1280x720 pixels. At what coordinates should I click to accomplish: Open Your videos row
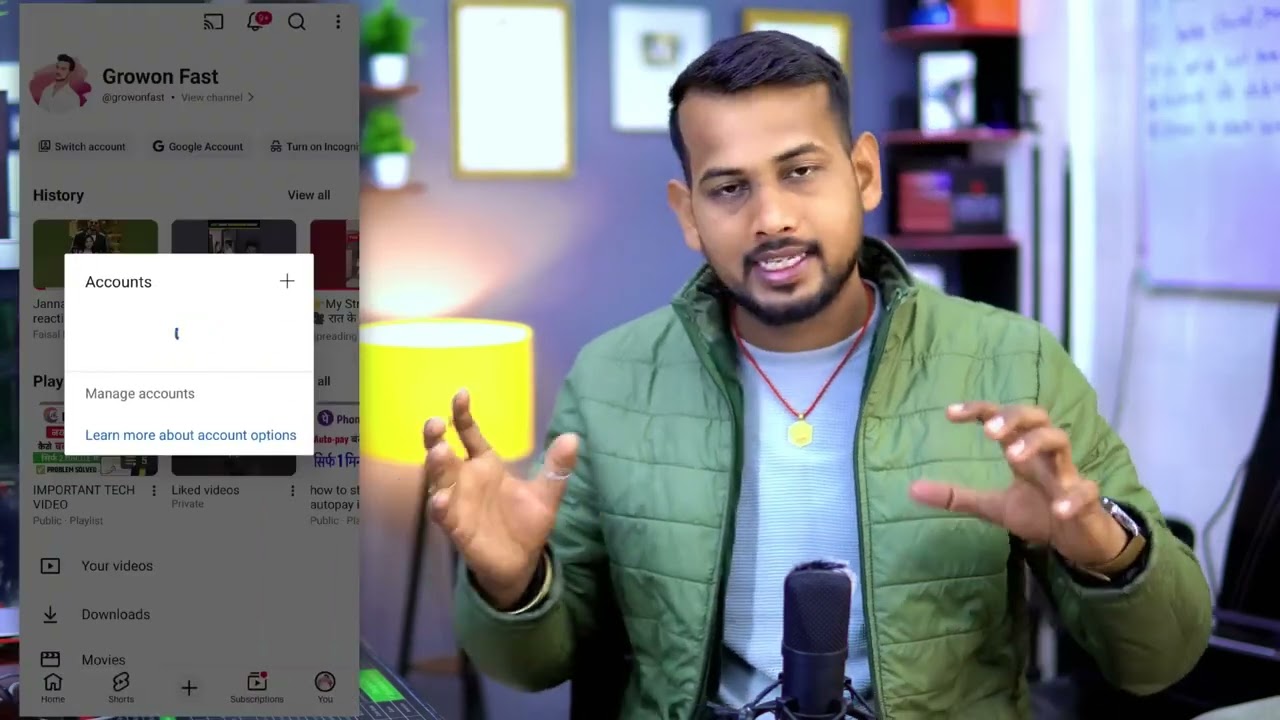point(189,566)
